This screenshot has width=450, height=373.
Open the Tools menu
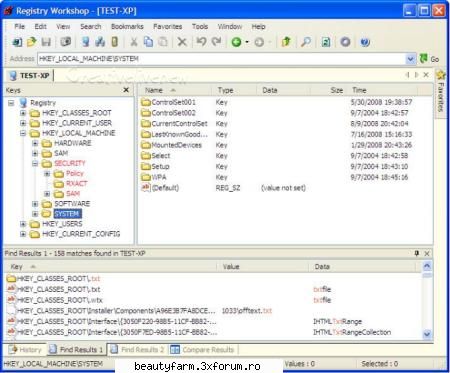click(200, 27)
